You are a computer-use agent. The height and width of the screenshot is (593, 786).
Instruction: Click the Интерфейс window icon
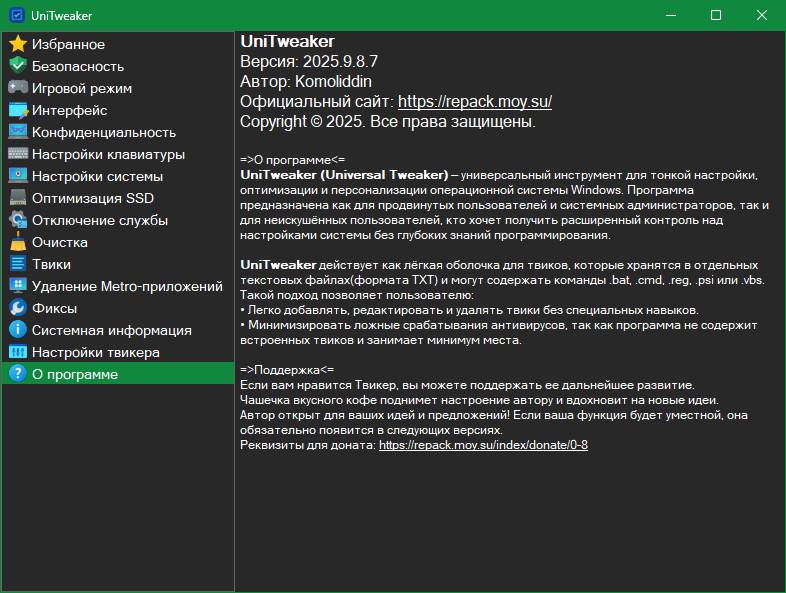[18, 110]
